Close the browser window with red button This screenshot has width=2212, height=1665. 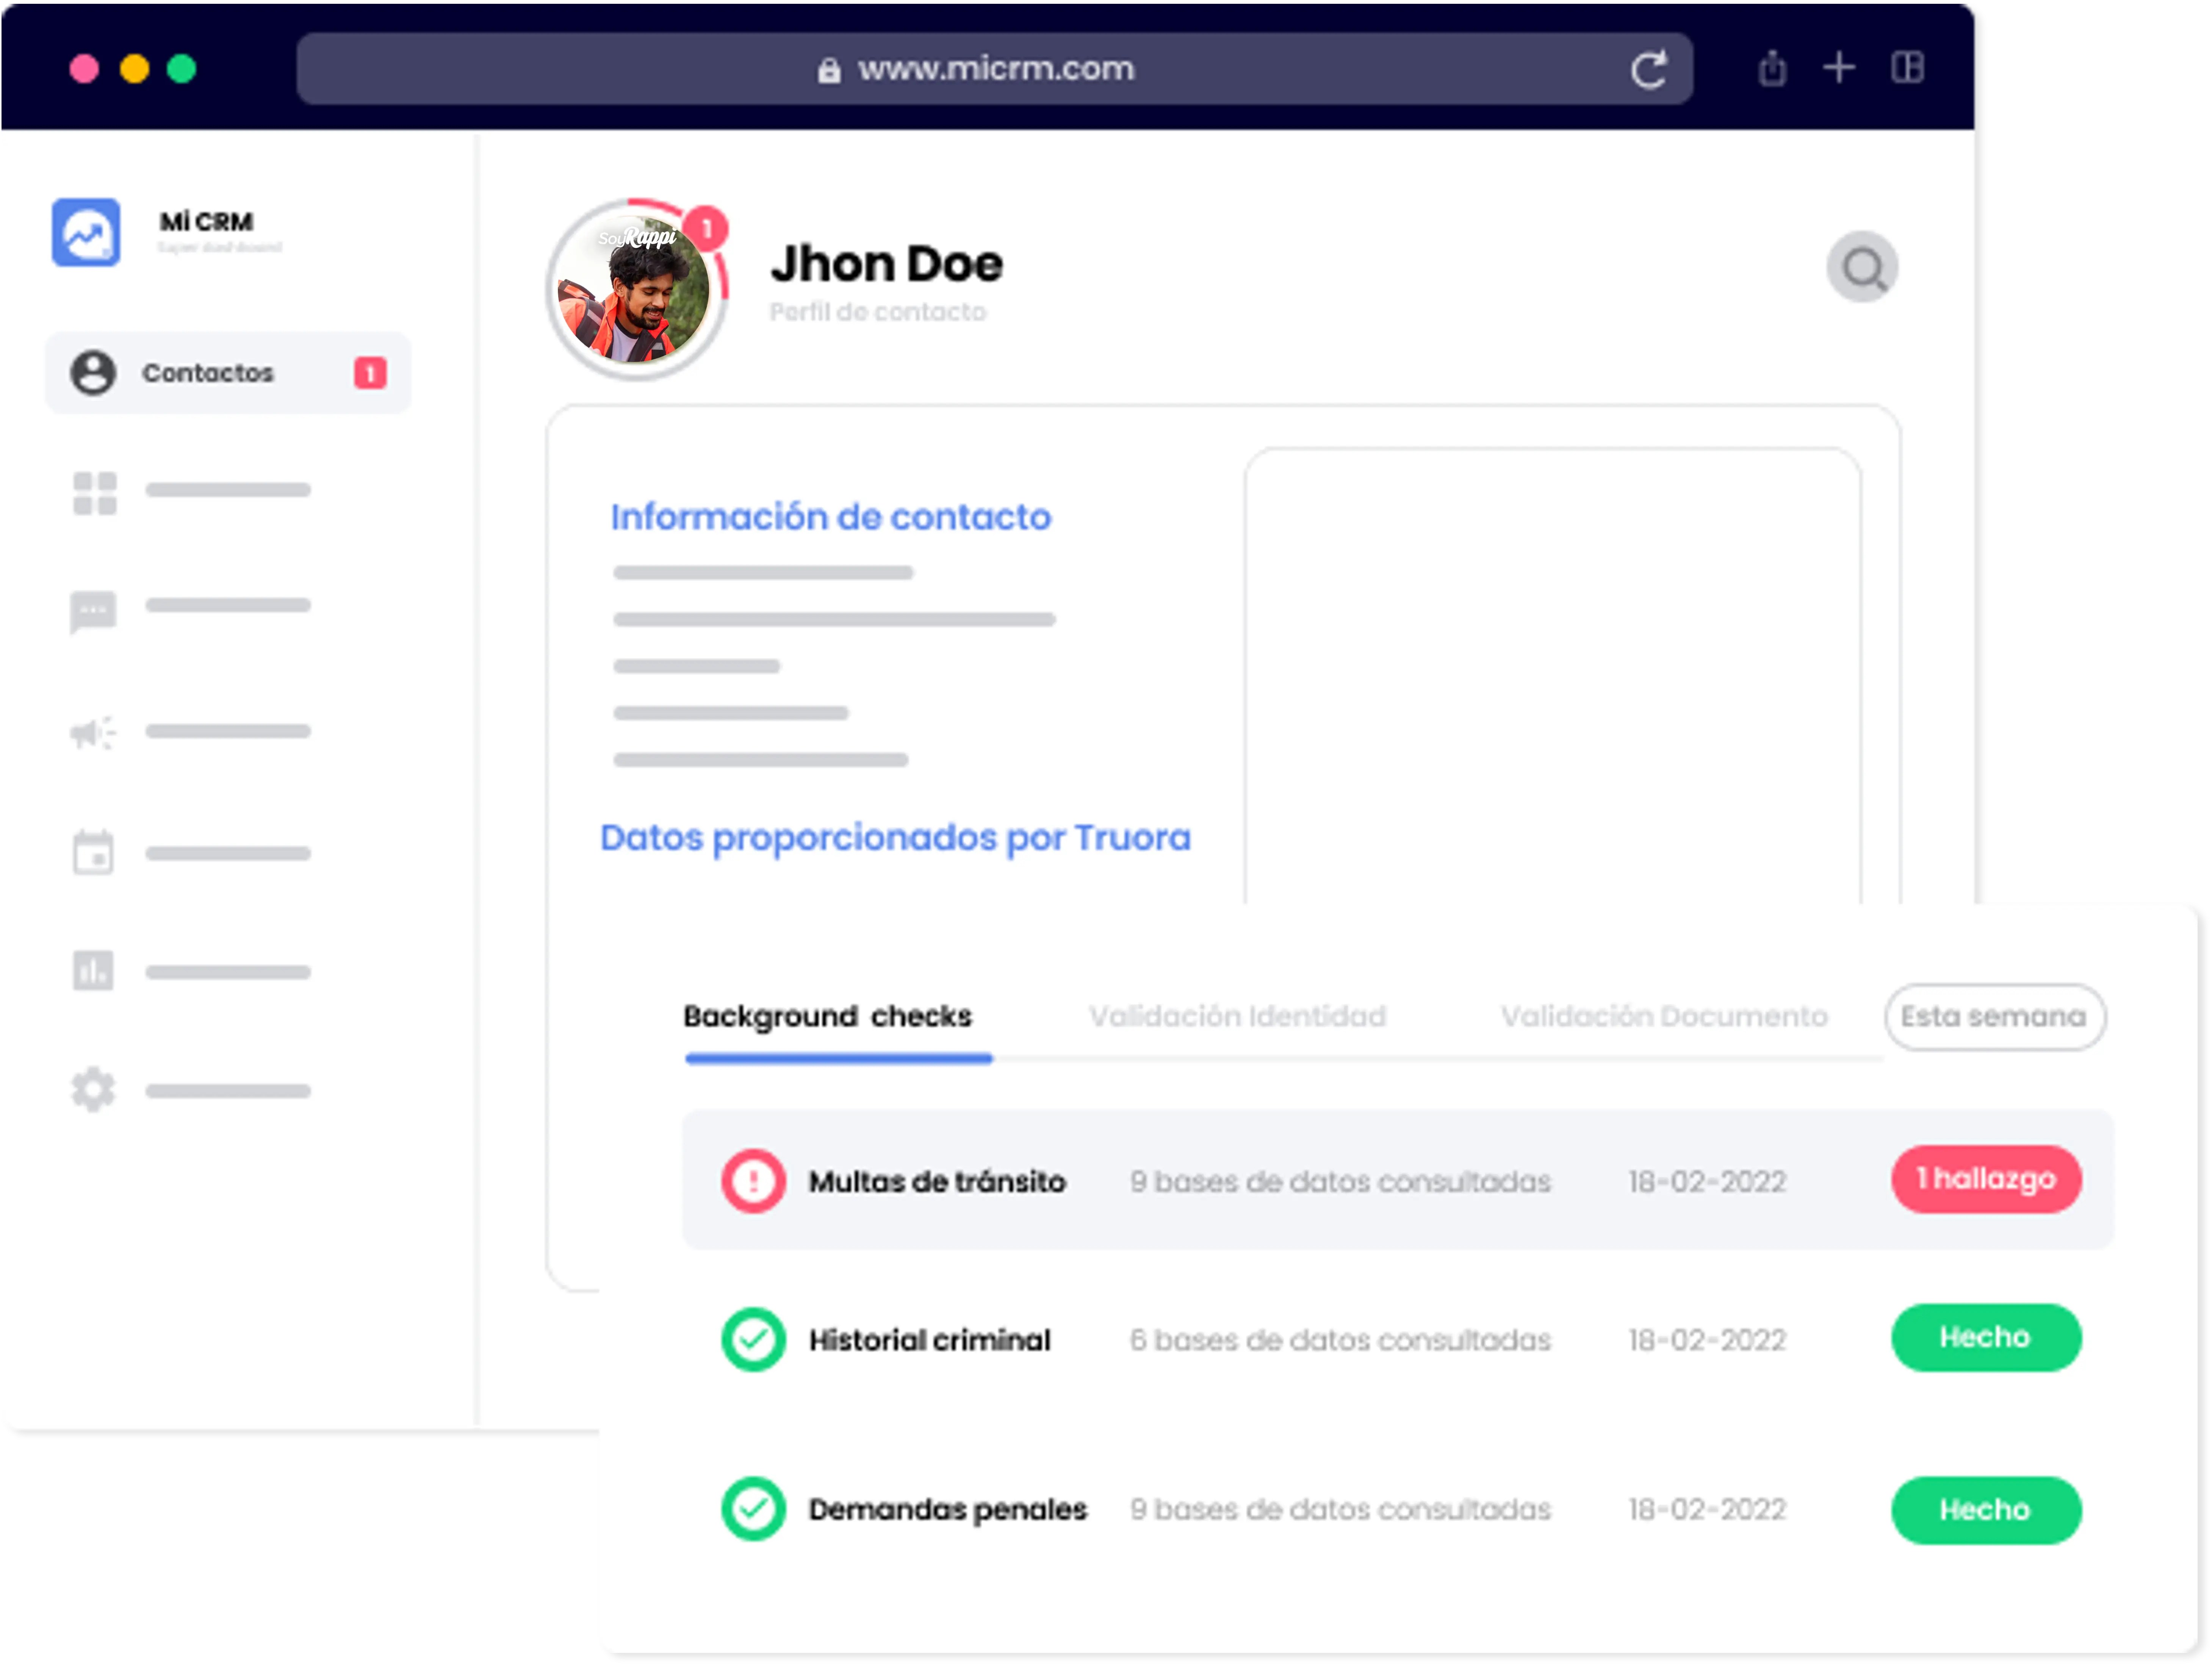tap(84, 69)
